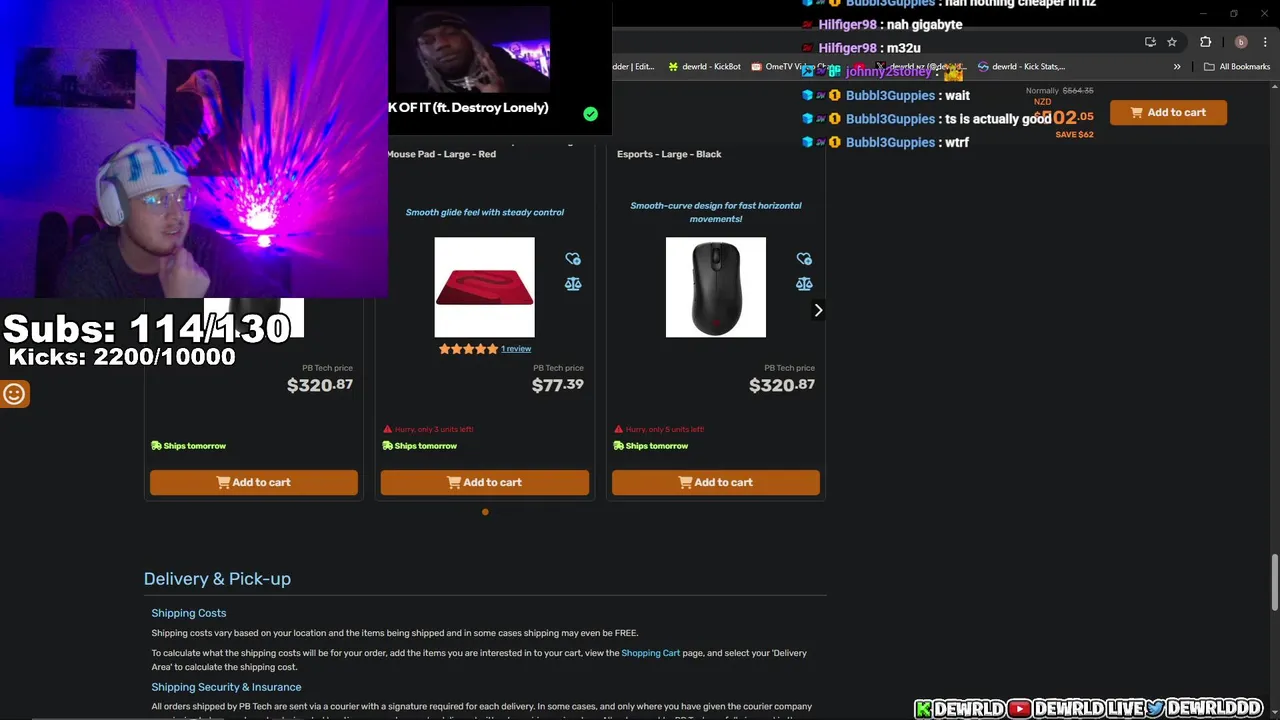The width and height of the screenshot is (1280, 720).
Task: Open the Chrome three-dot menu
Action: coord(1266,42)
